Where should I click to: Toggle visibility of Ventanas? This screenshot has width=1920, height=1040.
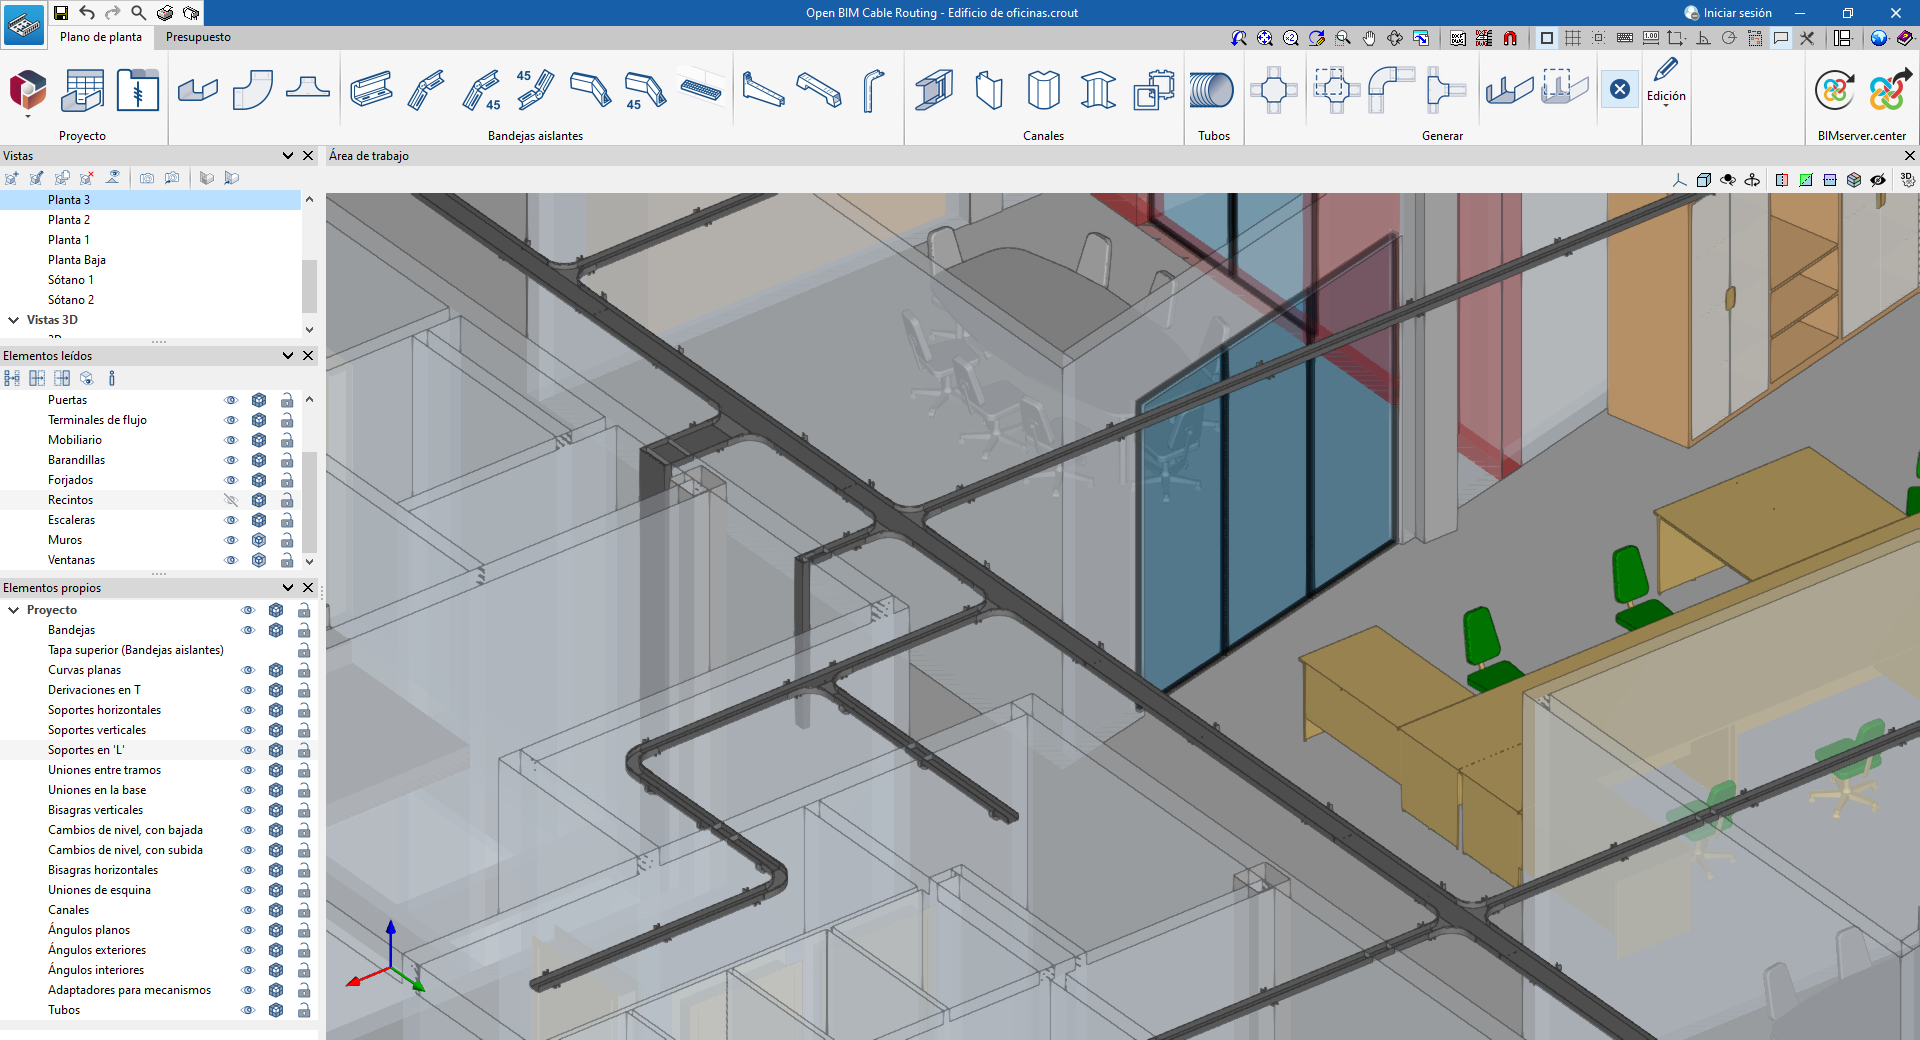pos(231,560)
